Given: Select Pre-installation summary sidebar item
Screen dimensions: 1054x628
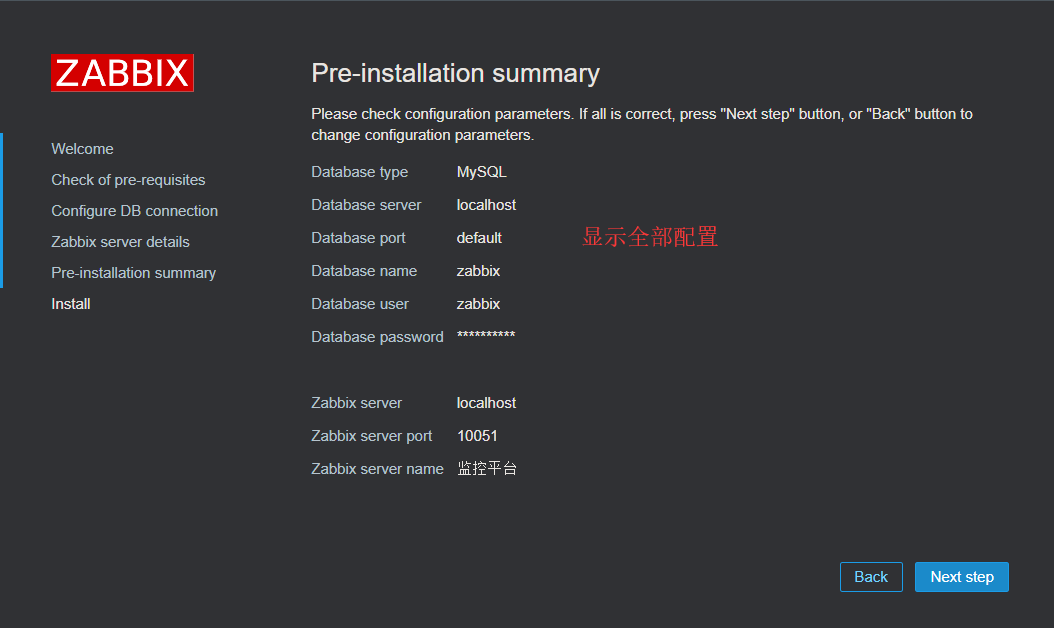Looking at the screenshot, I should [133, 273].
